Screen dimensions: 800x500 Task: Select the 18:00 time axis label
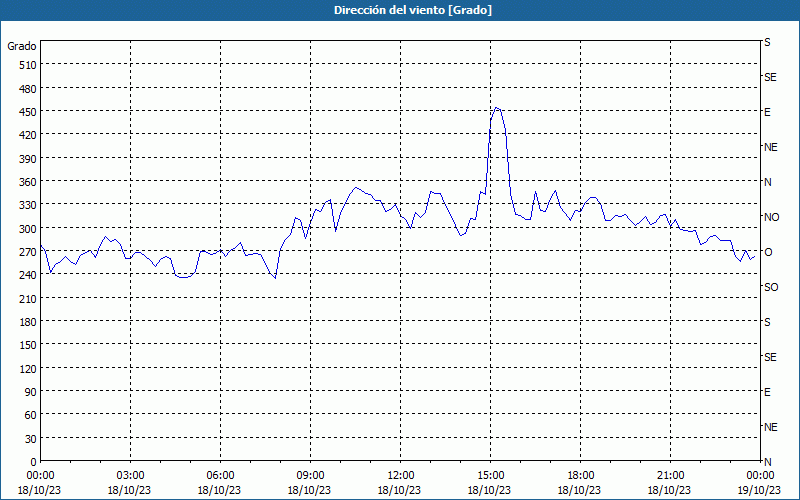tap(581, 476)
